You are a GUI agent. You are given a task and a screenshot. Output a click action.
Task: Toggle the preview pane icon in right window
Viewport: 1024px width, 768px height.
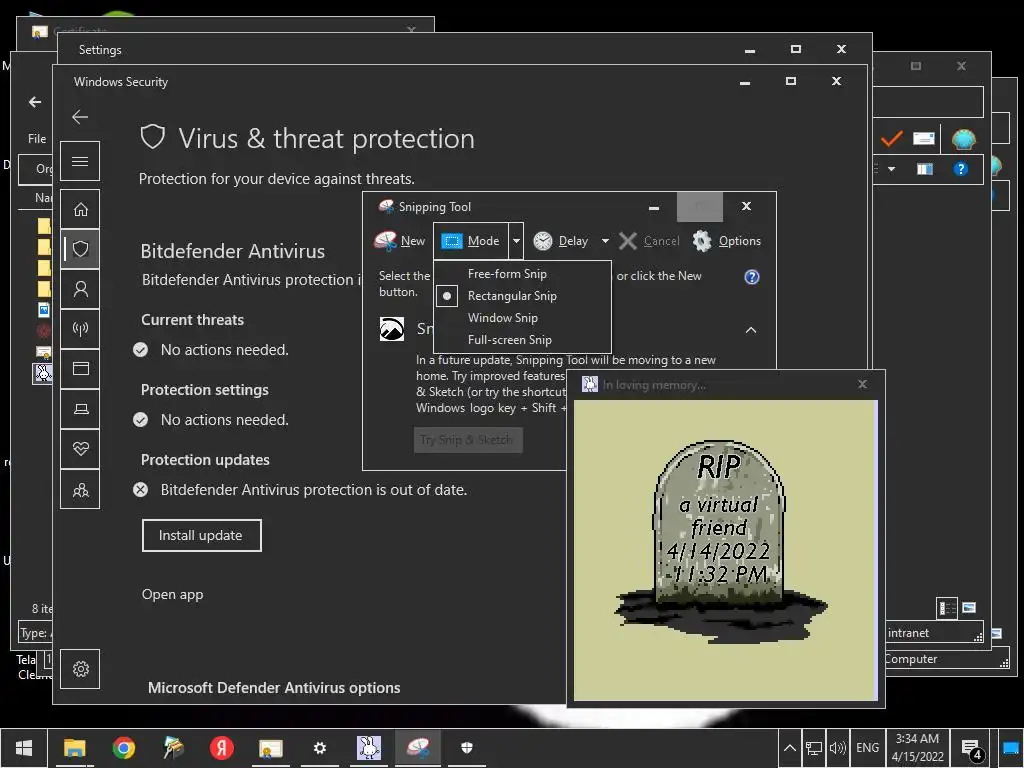[x=925, y=169]
